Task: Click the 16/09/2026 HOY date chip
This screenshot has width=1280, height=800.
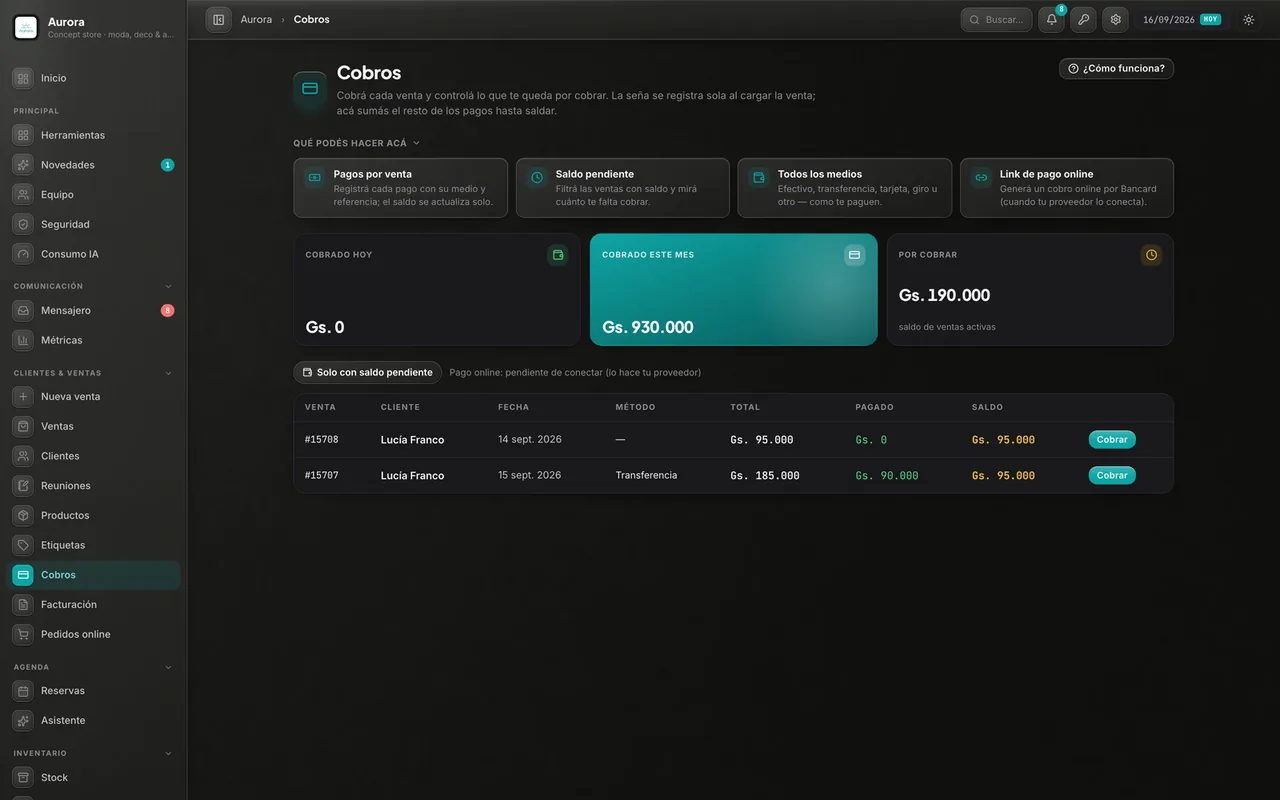Action: pos(1182,20)
